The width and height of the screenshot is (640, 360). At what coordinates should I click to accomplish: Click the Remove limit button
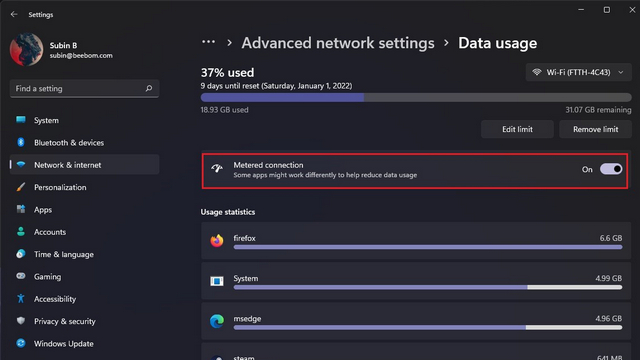[x=596, y=129]
